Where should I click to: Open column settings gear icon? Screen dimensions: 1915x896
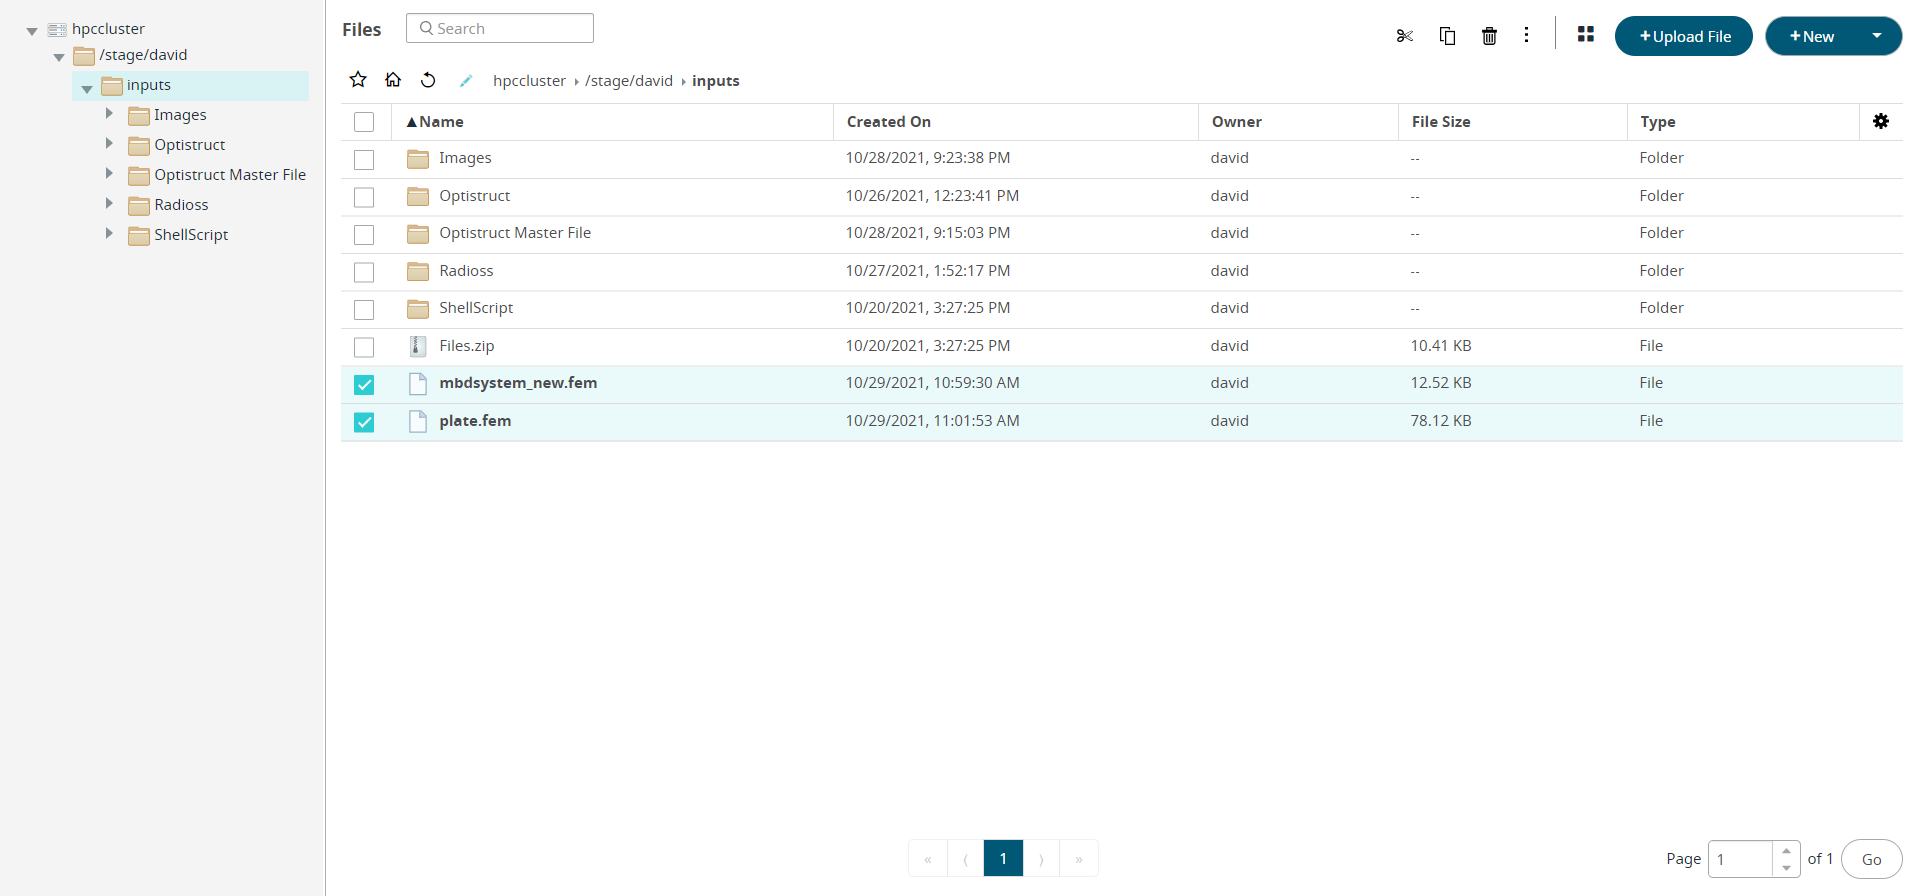1881,121
